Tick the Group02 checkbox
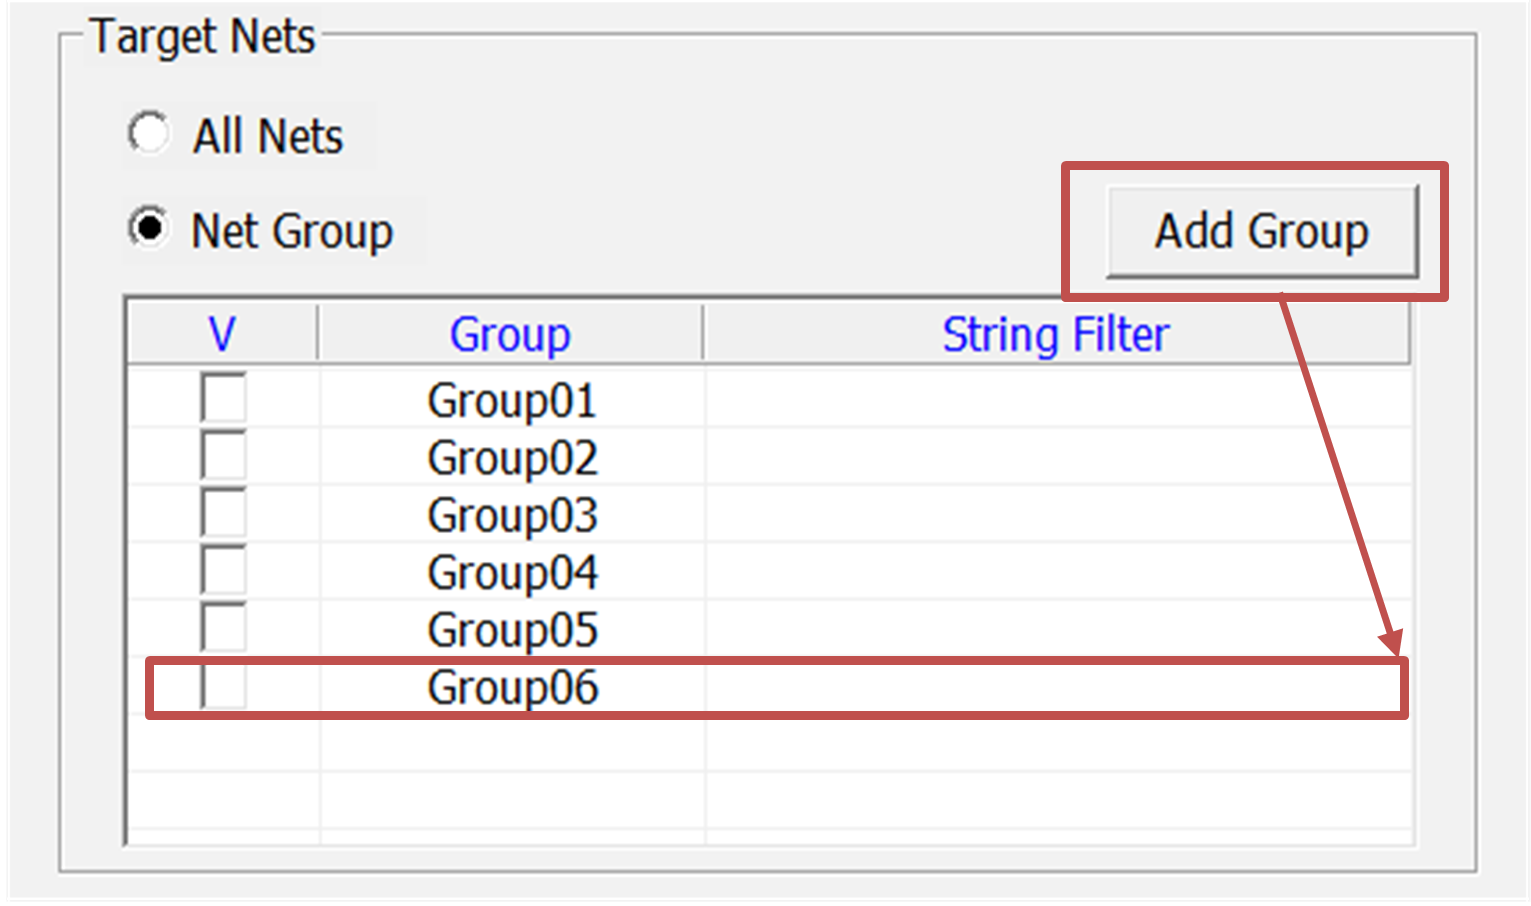This screenshot has height=906, width=1531. pos(223,456)
